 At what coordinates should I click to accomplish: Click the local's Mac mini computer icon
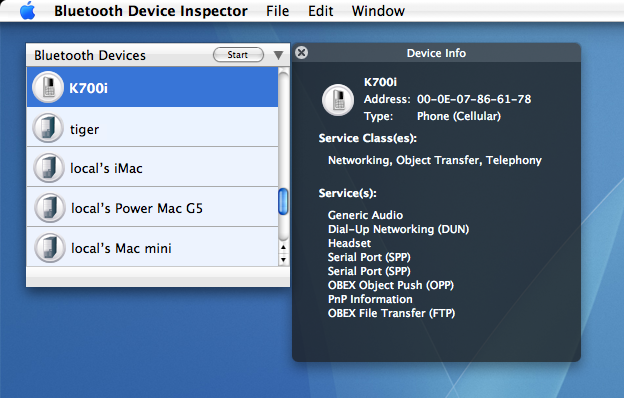(49, 248)
